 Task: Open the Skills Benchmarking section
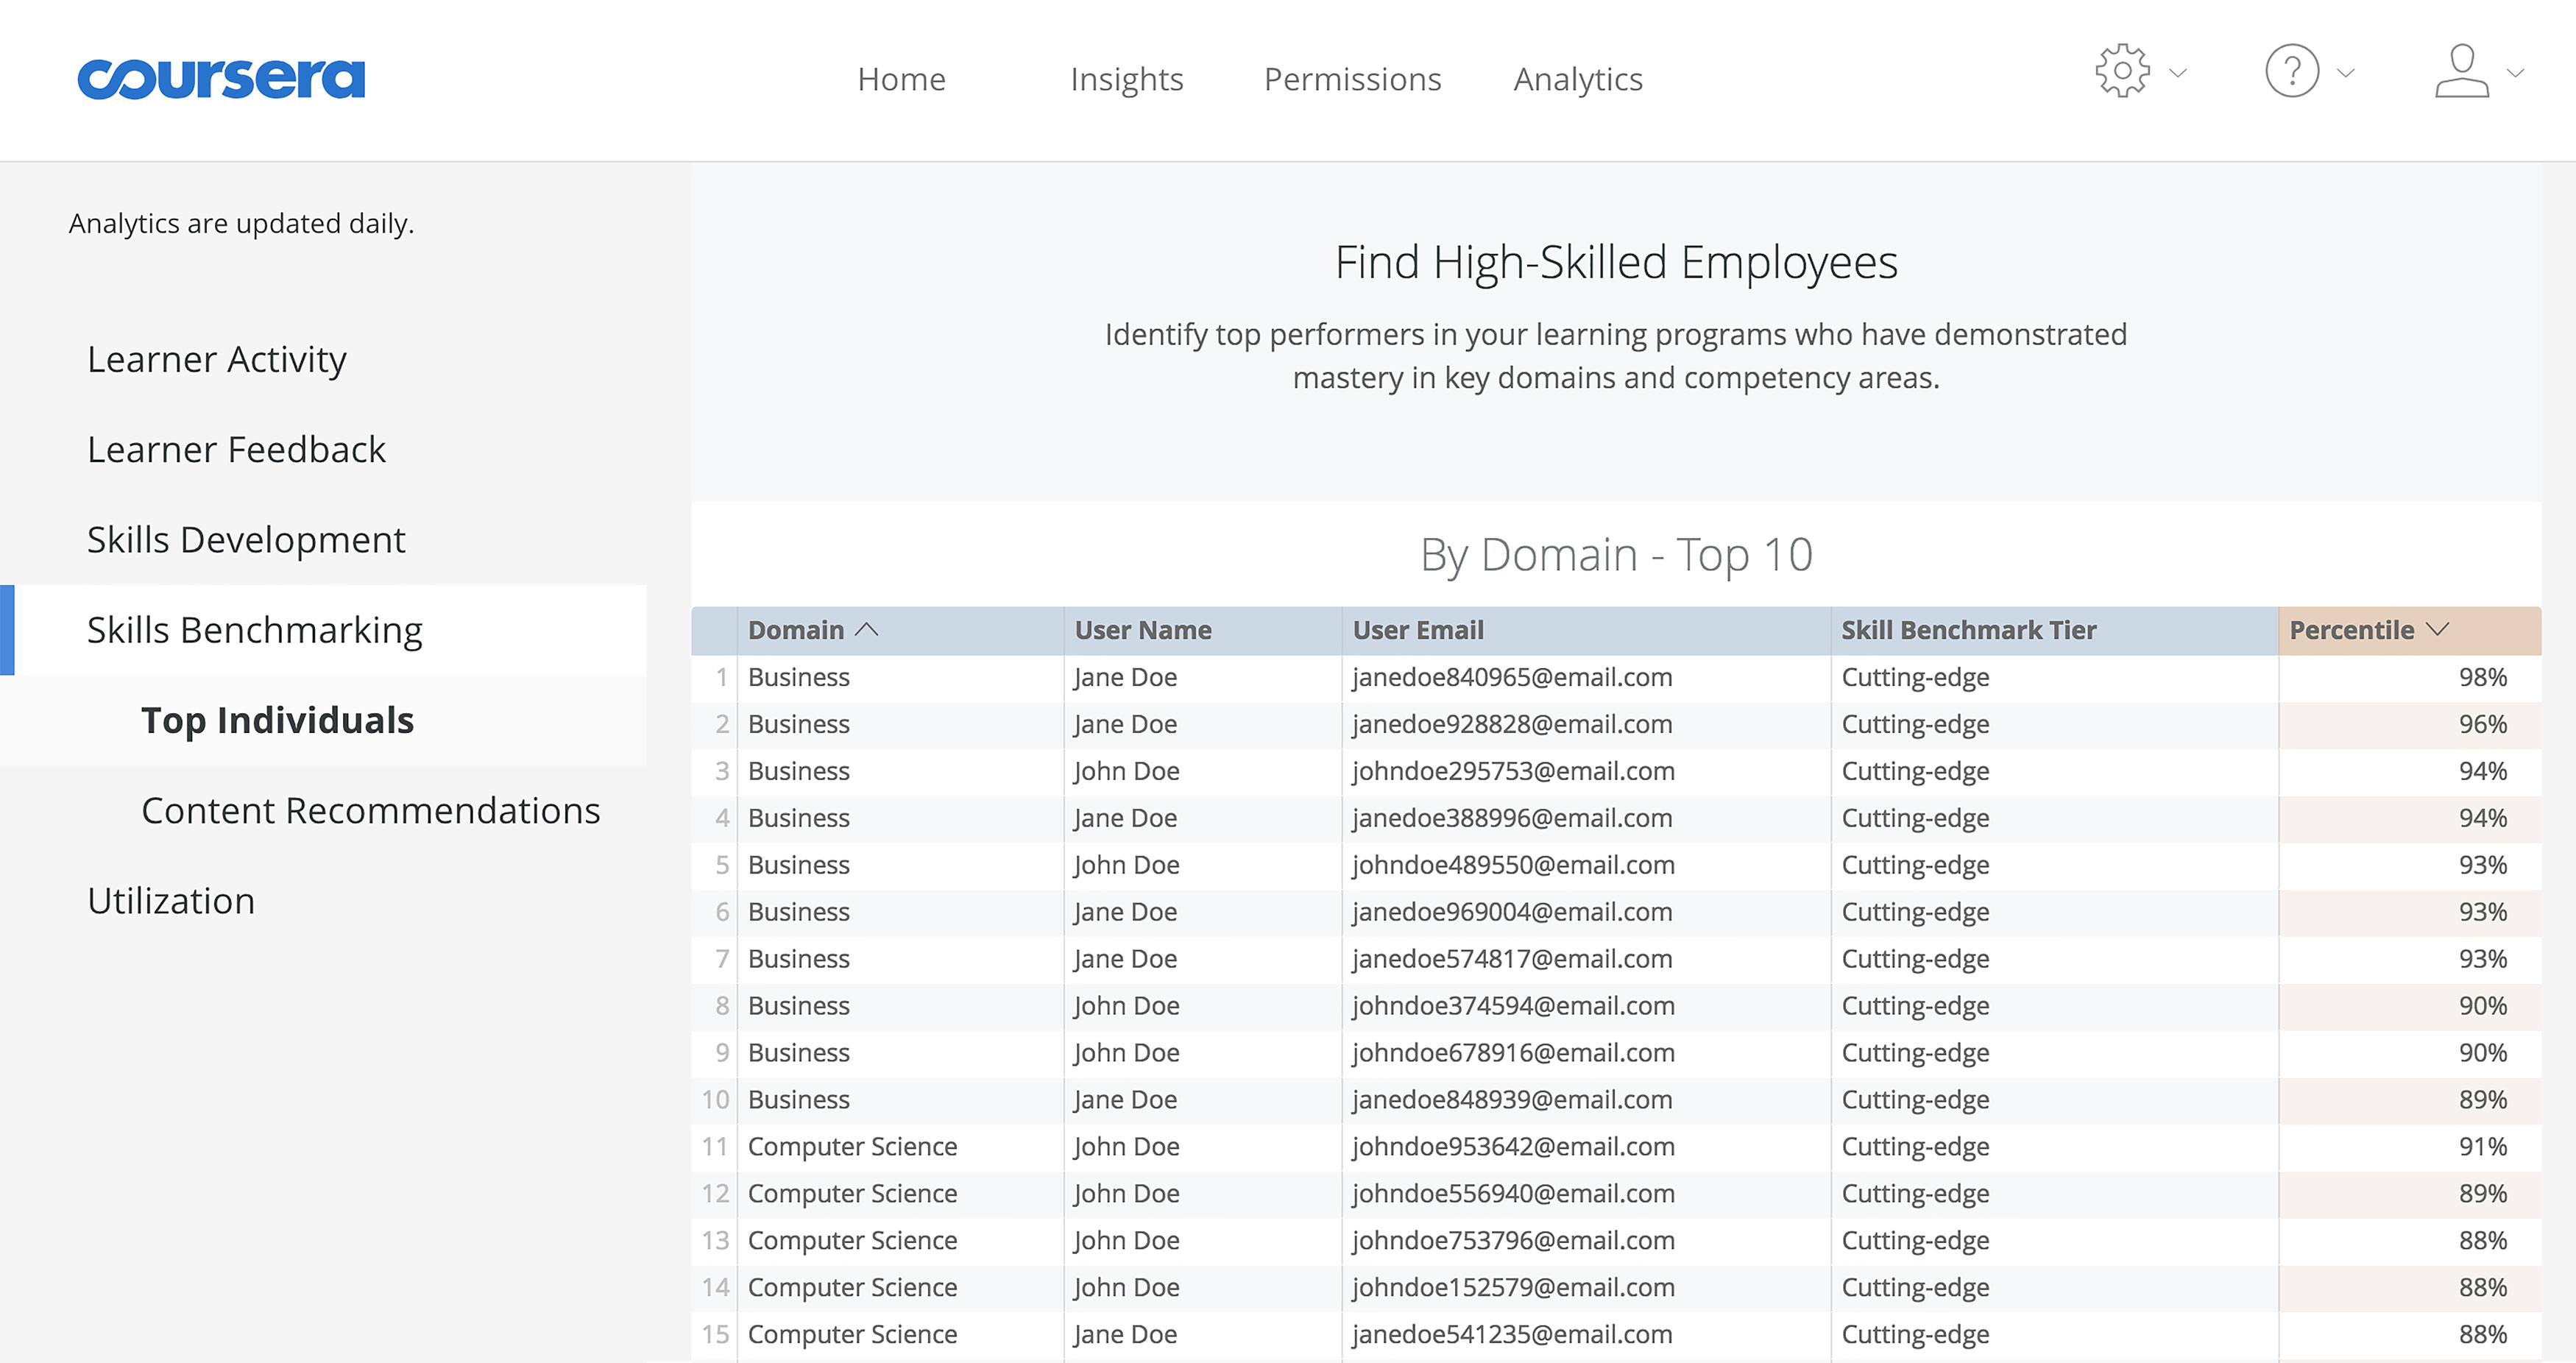click(254, 629)
